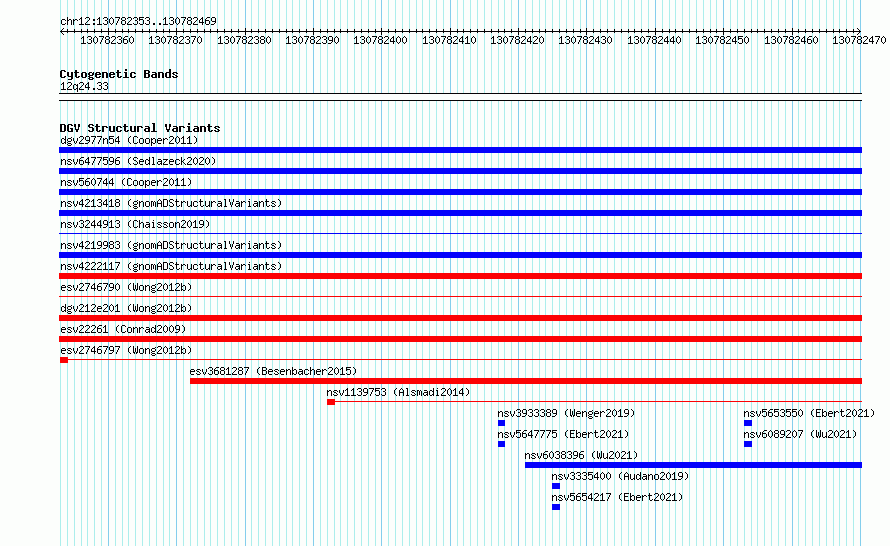Select the nsv6477596 (Sedlazeck2020) blue bar
The height and width of the screenshot is (546, 890).
[460, 171]
